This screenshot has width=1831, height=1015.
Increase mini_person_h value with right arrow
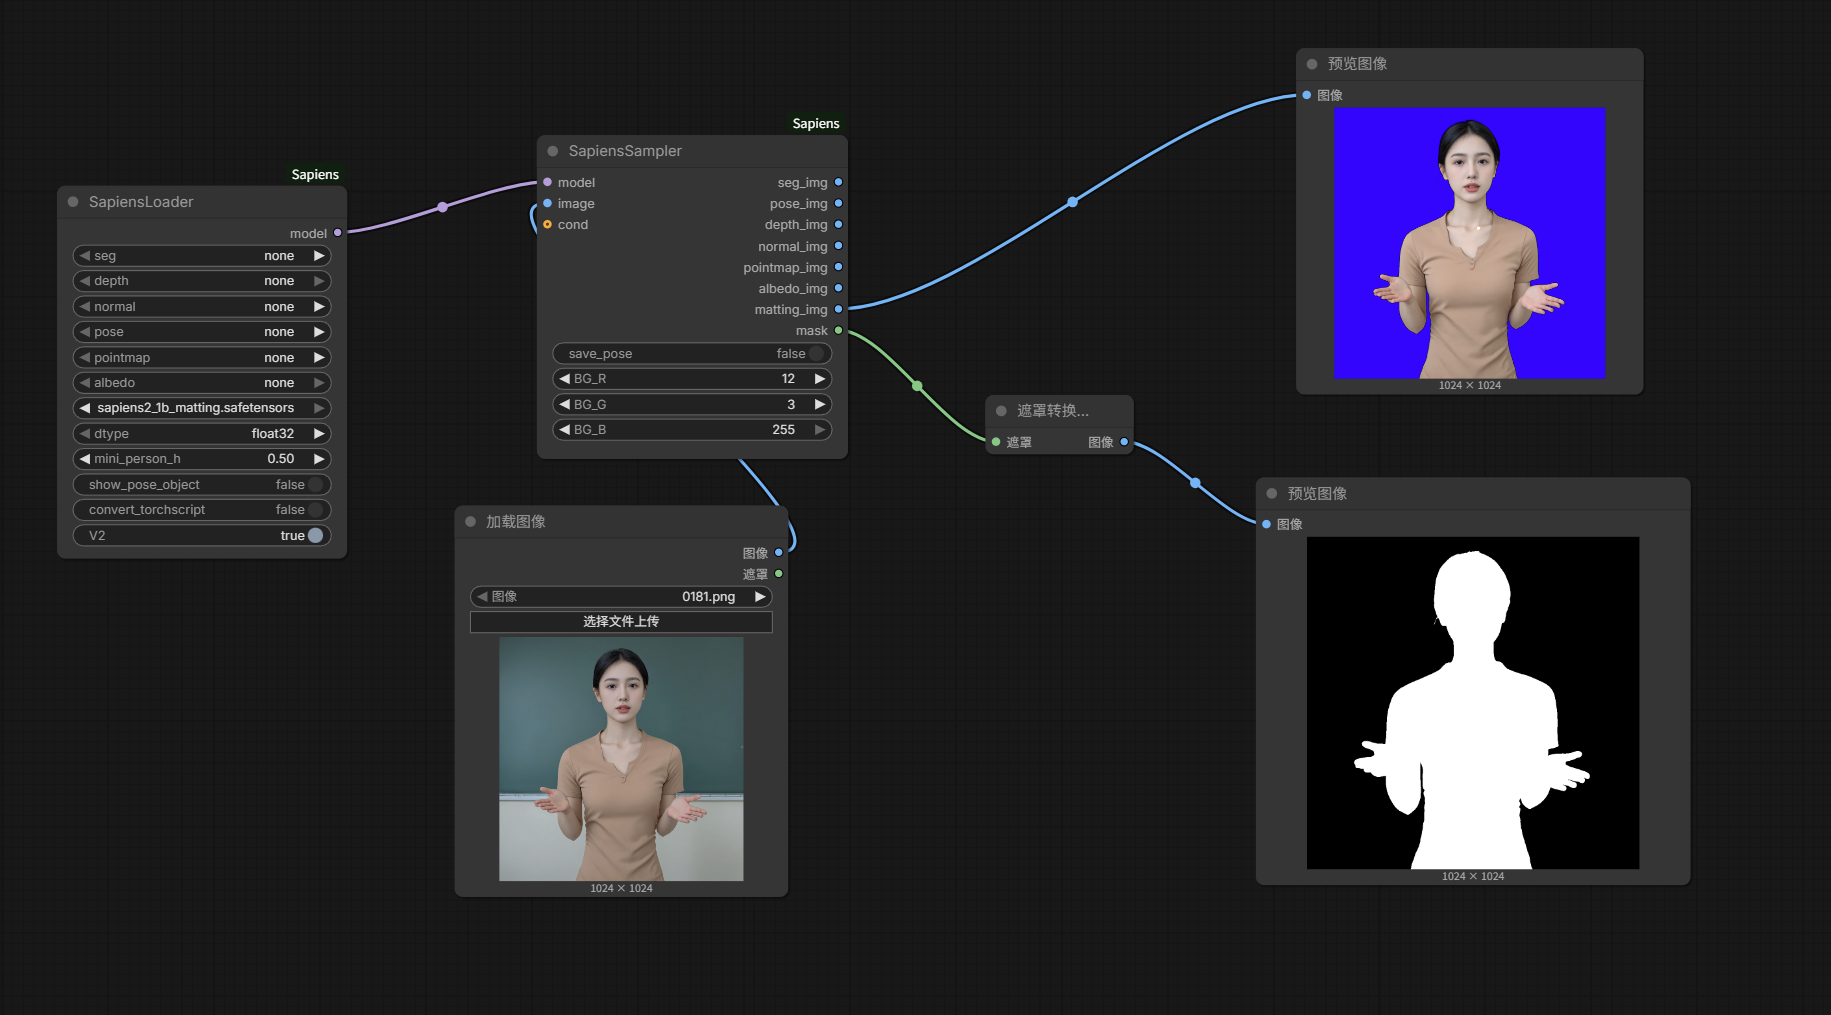point(319,459)
